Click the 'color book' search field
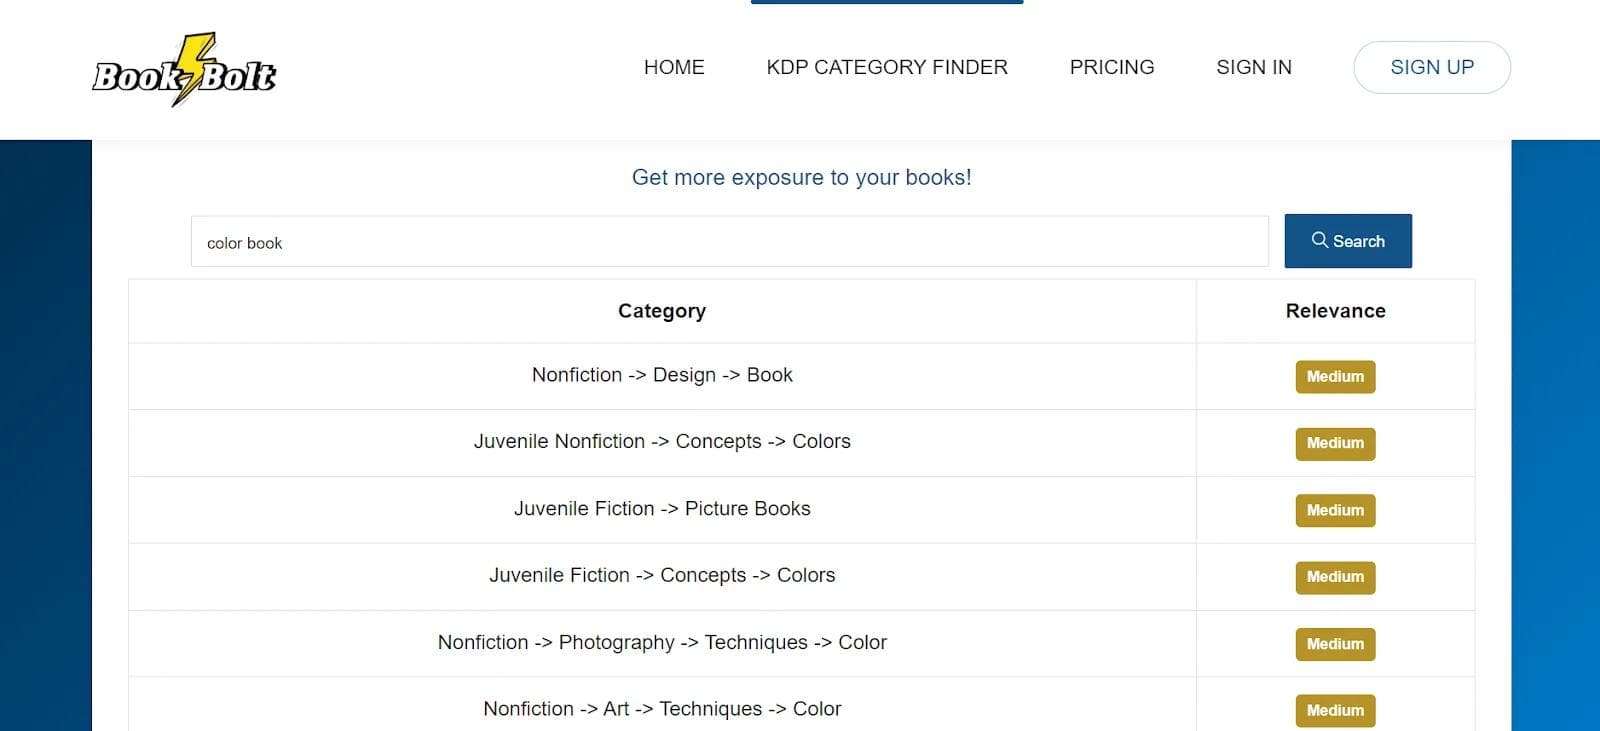 [x=729, y=242]
